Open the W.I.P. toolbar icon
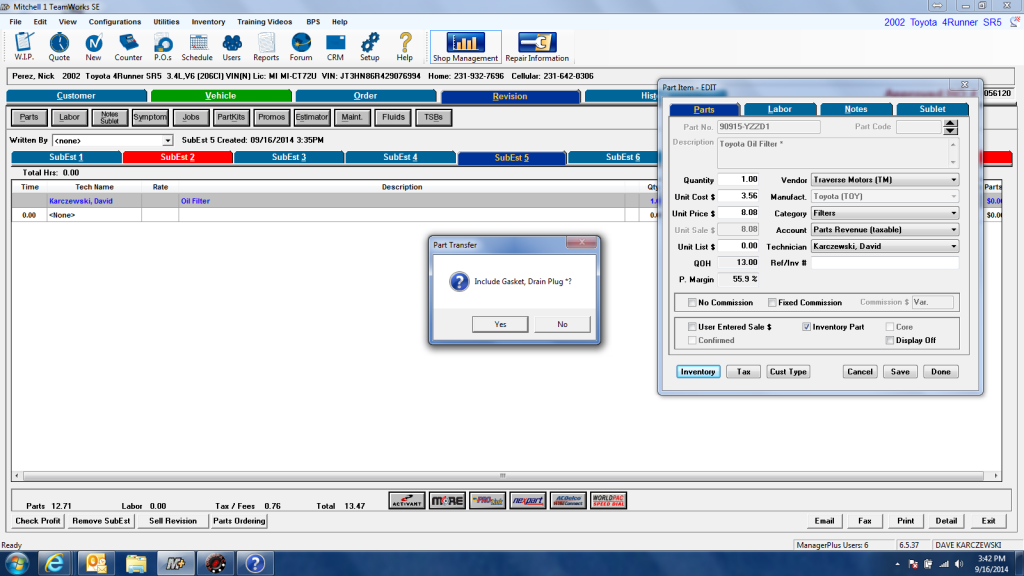 click(24, 46)
